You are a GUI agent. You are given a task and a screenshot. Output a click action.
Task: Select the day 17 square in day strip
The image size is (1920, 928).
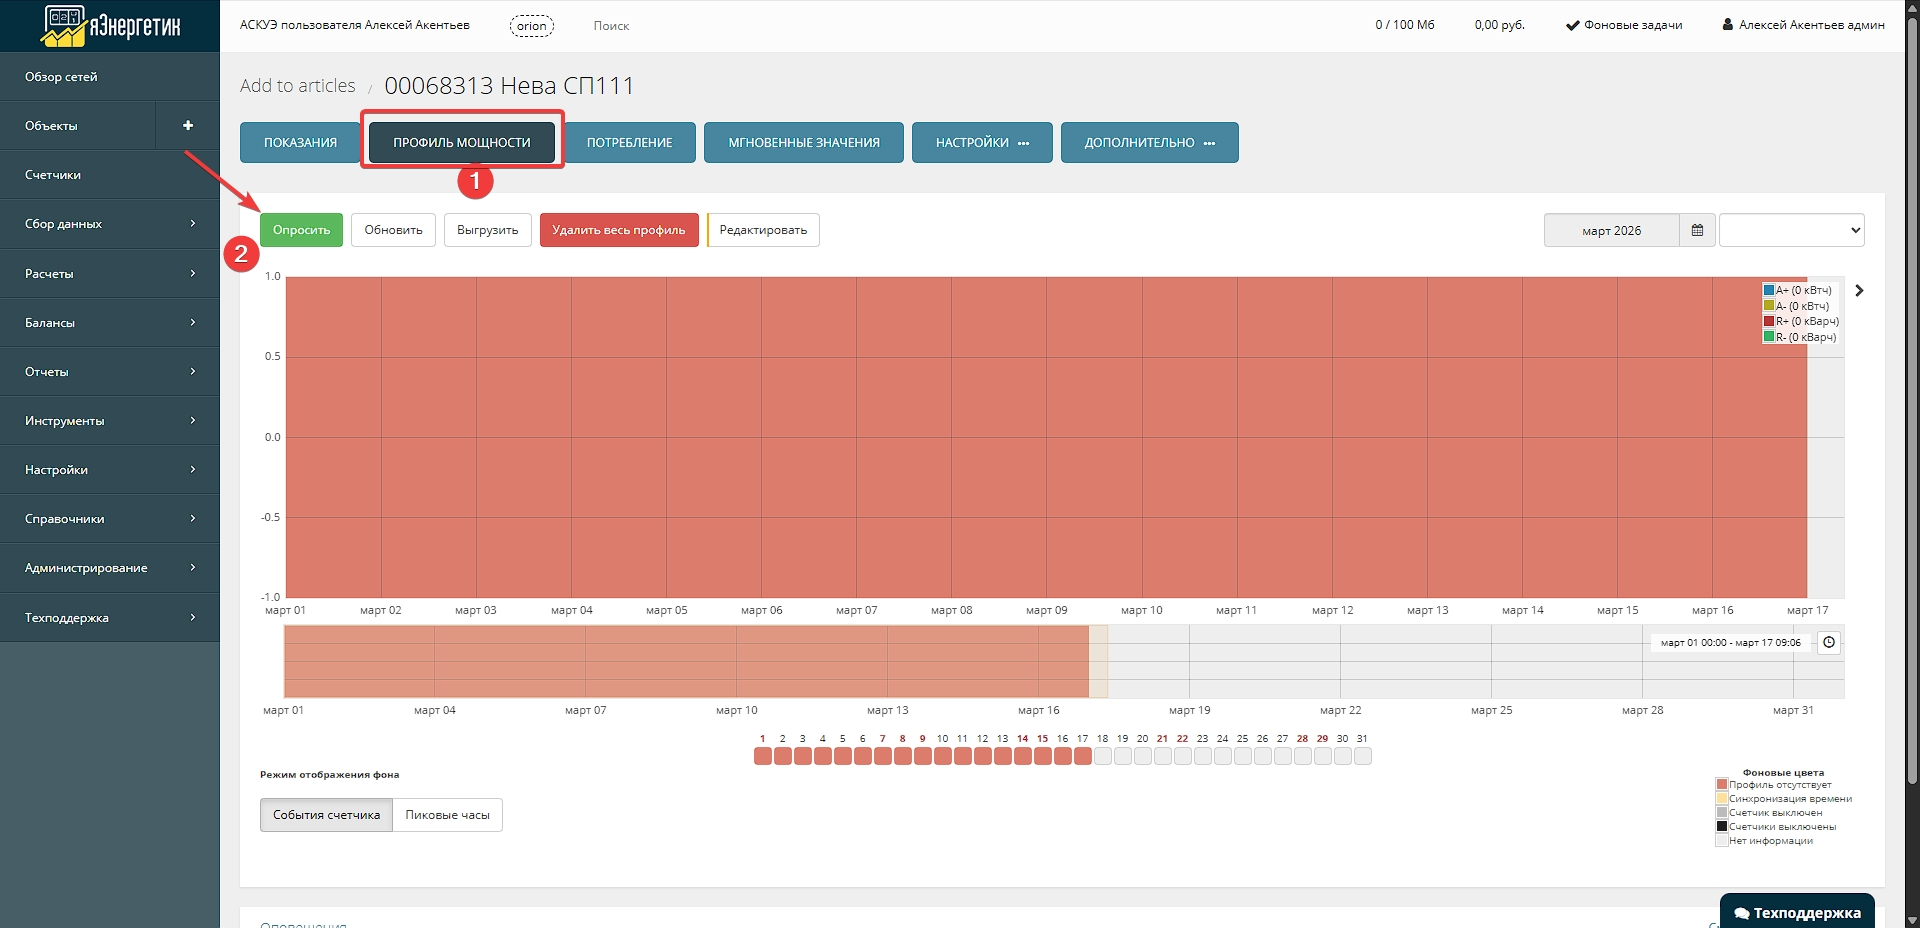click(x=1082, y=756)
